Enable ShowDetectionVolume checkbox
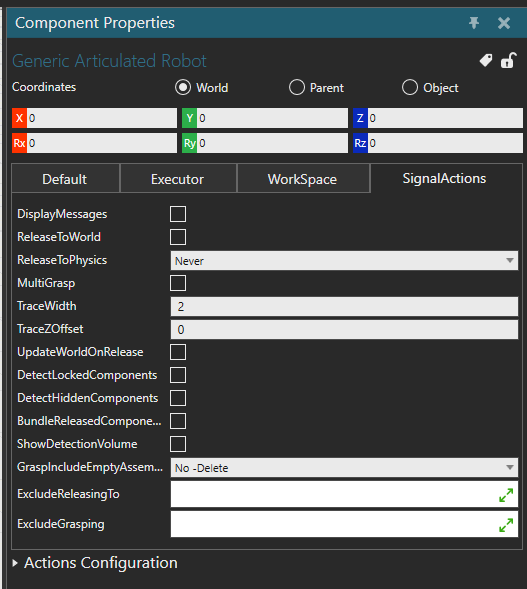The image size is (527, 589). coord(178,444)
